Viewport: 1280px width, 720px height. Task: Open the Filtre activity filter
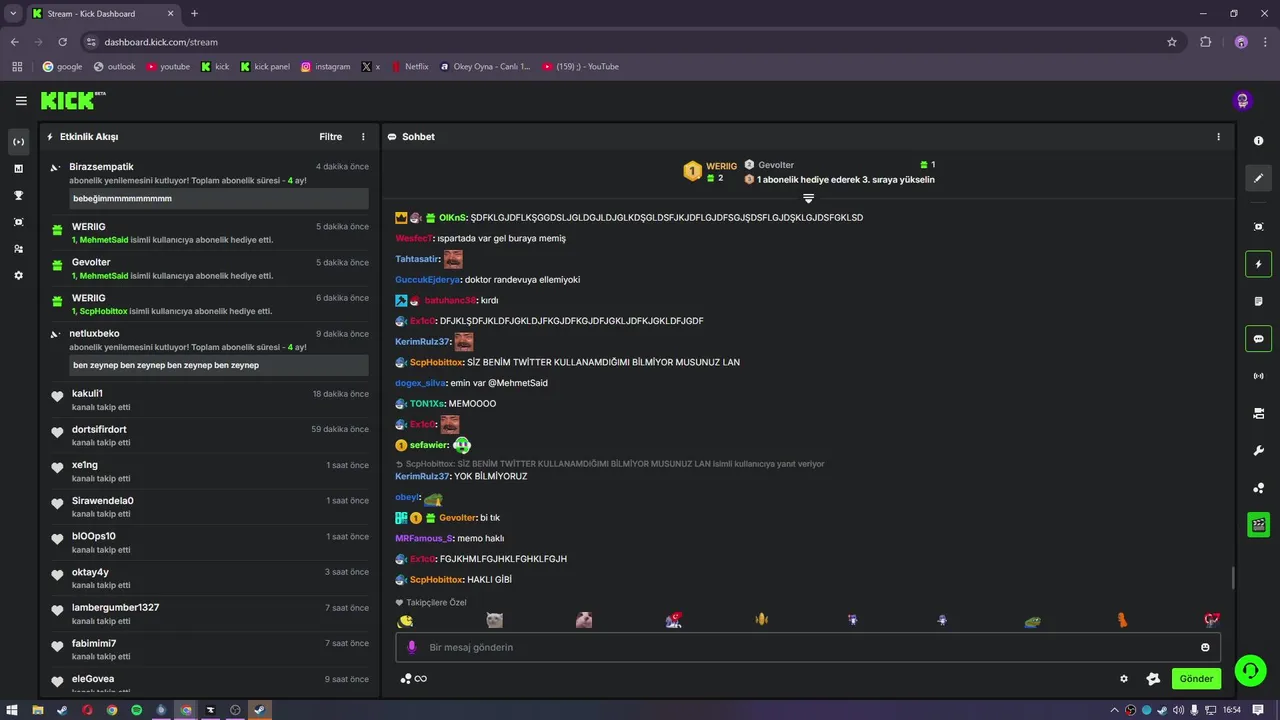pyautogui.click(x=330, y=137)
